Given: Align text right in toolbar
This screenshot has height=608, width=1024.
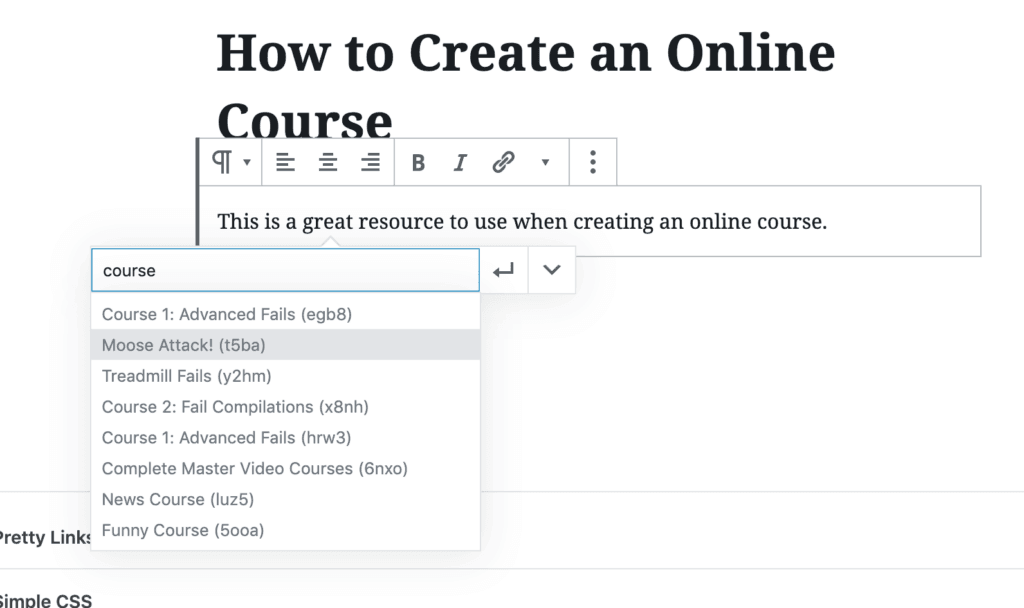Looking at the screenshot, I should pos(371,162).
